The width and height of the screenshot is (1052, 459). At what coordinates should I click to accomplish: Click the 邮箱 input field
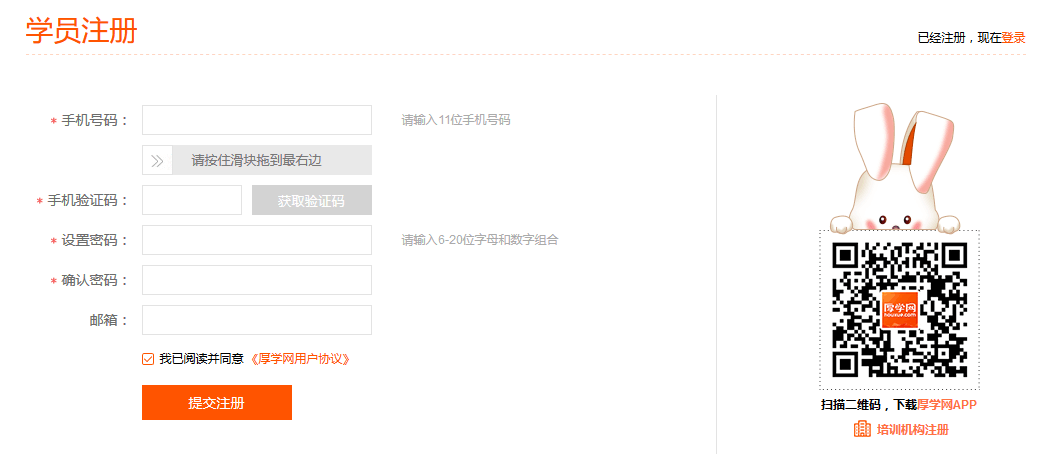(257, 320)
